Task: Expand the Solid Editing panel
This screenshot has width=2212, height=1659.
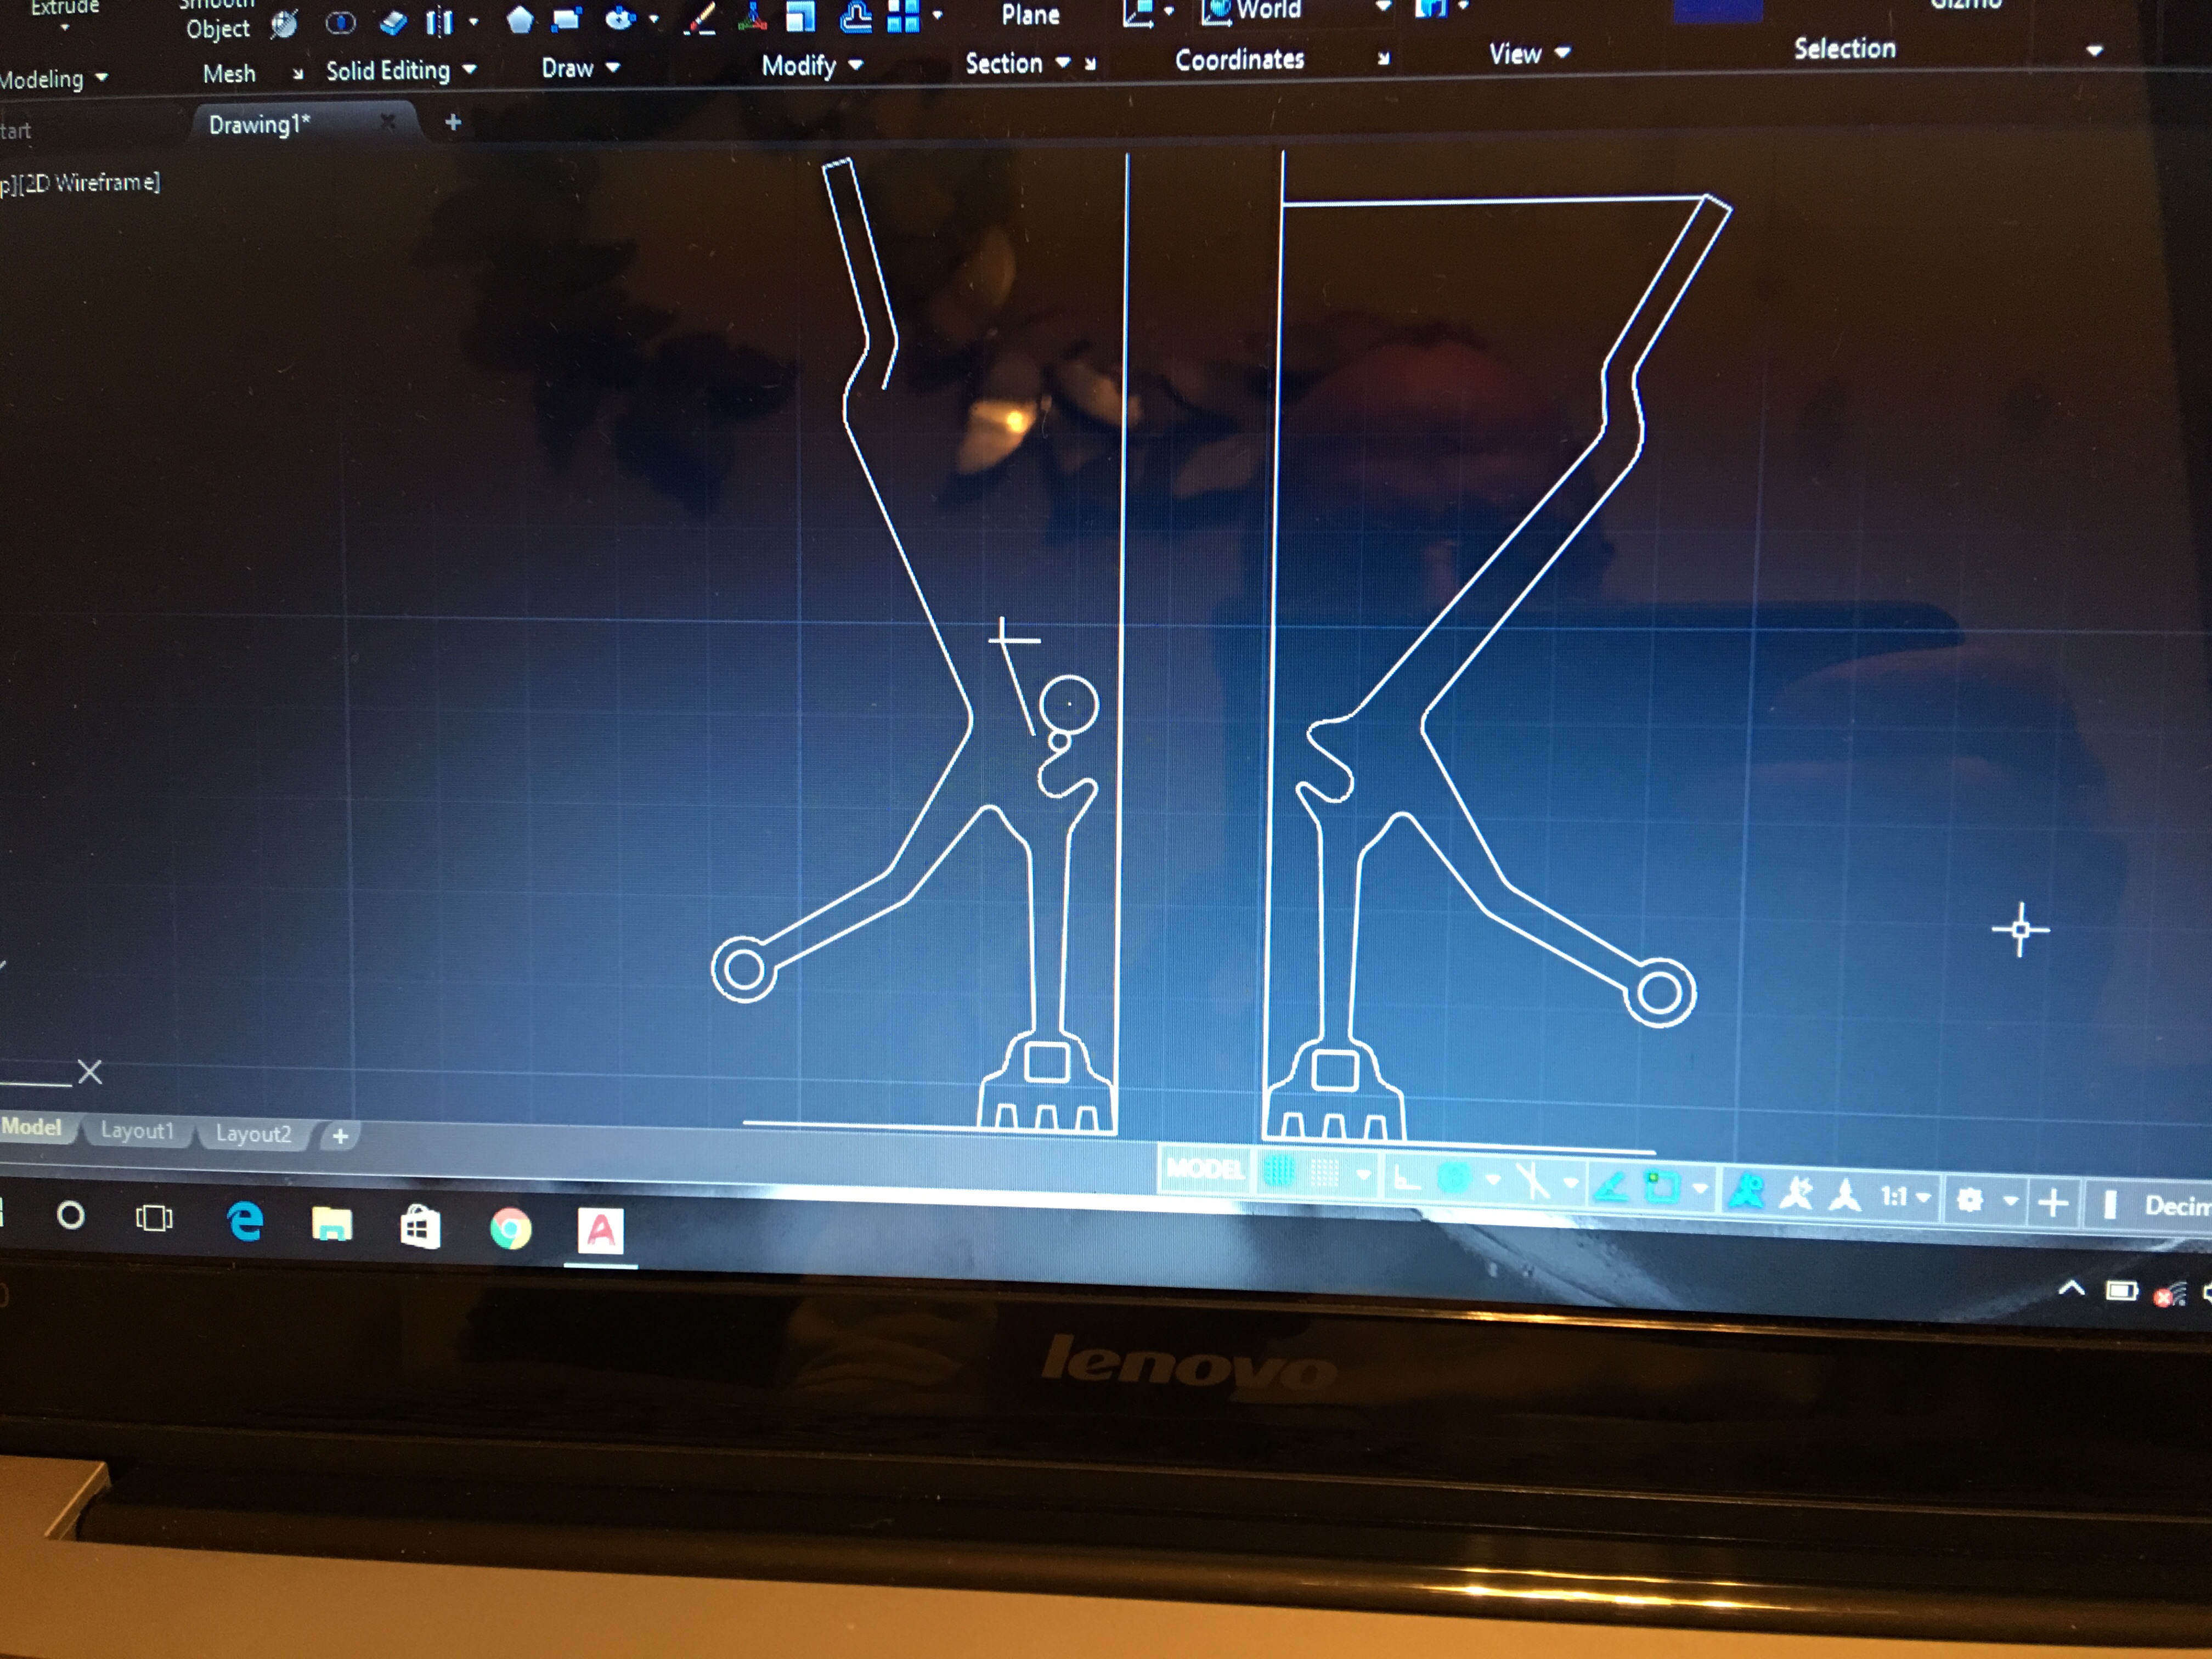Action: pyautogui.click(x=401, y=70)
